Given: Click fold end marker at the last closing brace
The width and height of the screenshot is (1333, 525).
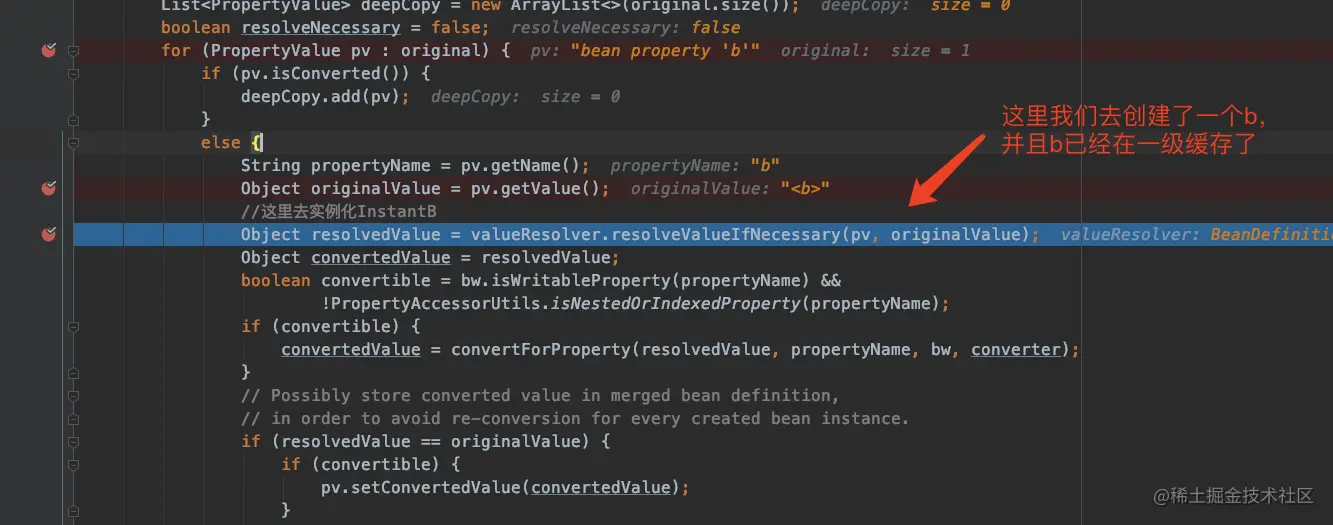Looking at the screenshot, I should (x=74, y=510).
